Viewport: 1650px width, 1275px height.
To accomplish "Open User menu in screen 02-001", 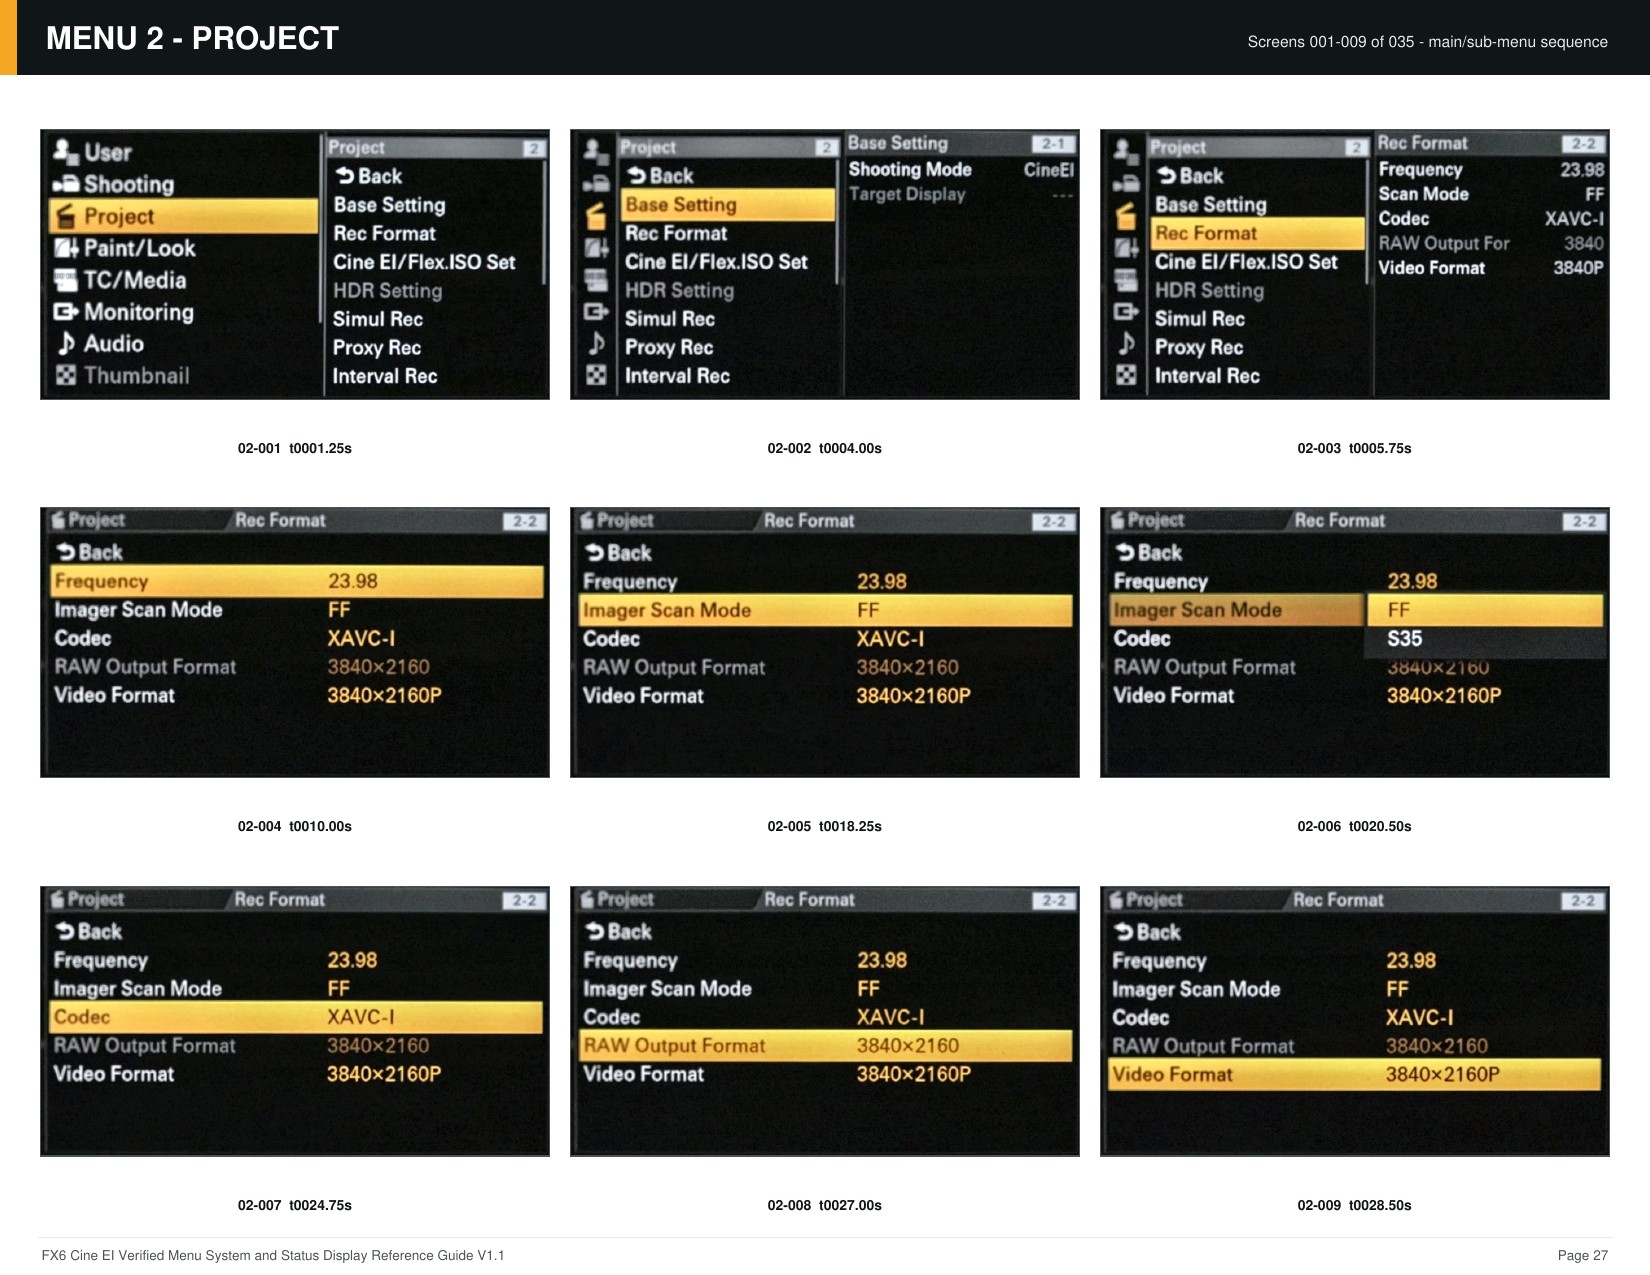I will click(183, 152).
